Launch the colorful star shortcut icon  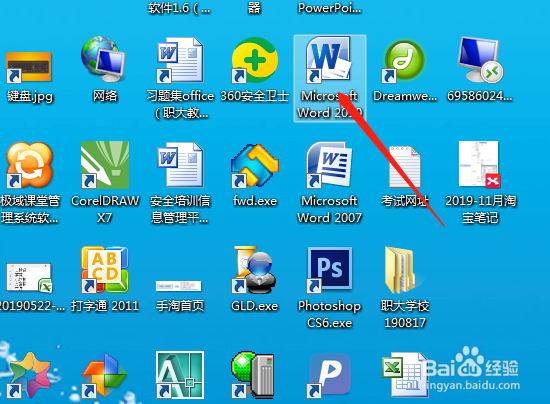tap(29, 375)
